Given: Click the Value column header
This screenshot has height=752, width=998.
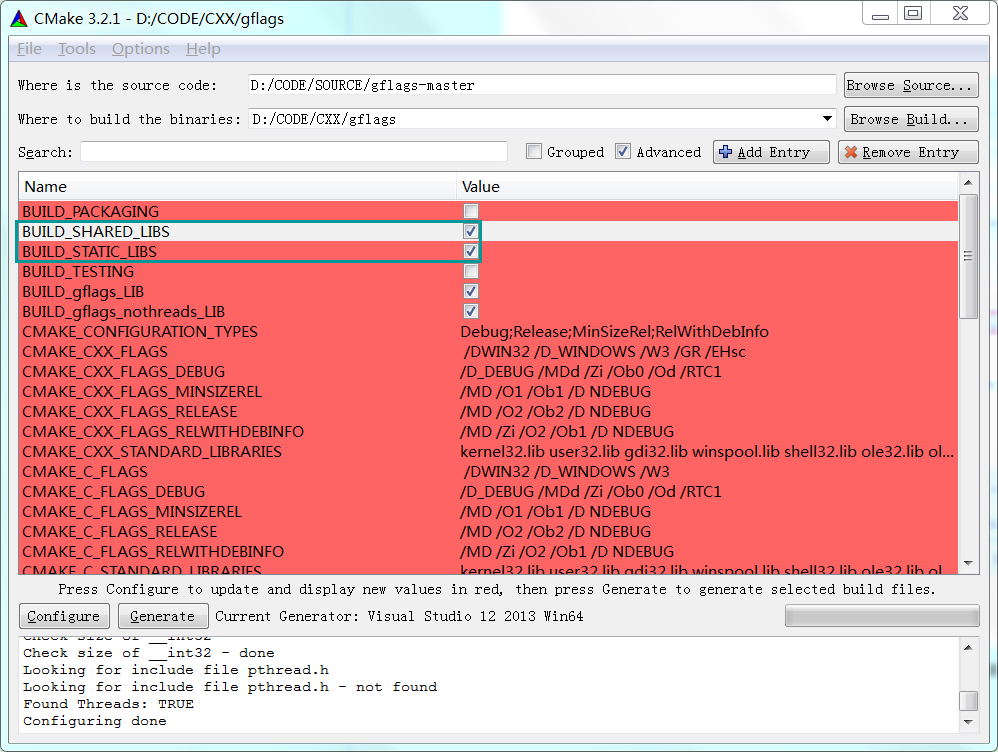Looking at the screenshot, I should pyautogui.click(x=706, y=187).
